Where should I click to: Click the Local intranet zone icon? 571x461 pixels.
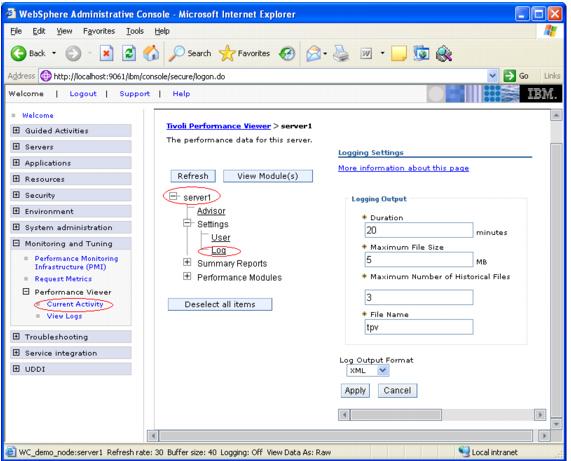[x=464, y=452]
